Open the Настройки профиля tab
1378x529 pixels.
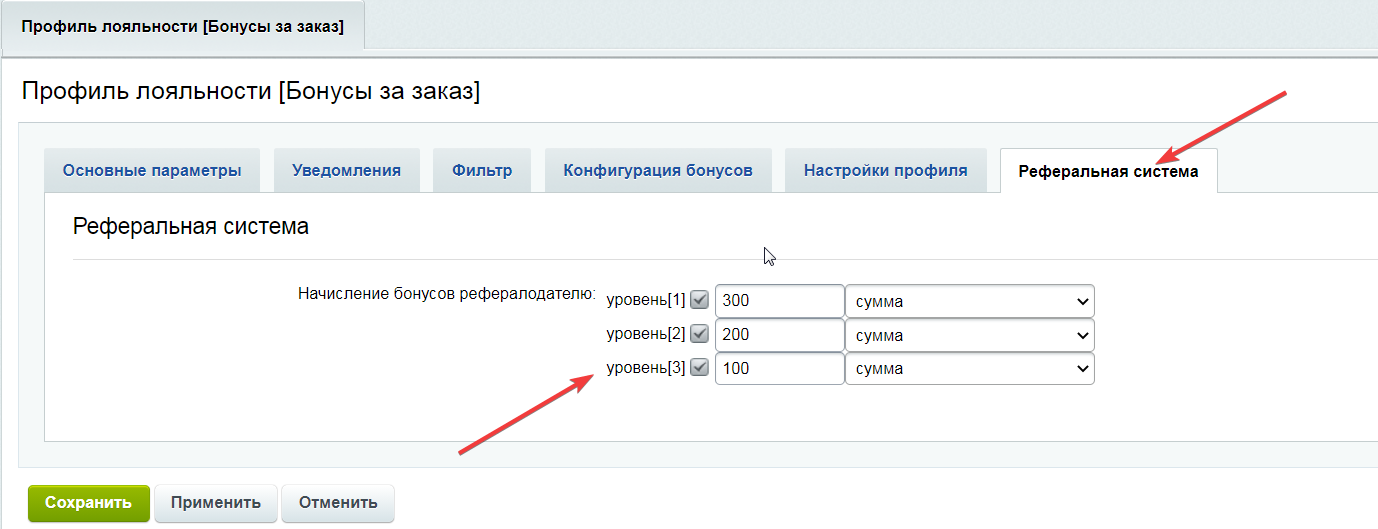click(x=886, y=170)
